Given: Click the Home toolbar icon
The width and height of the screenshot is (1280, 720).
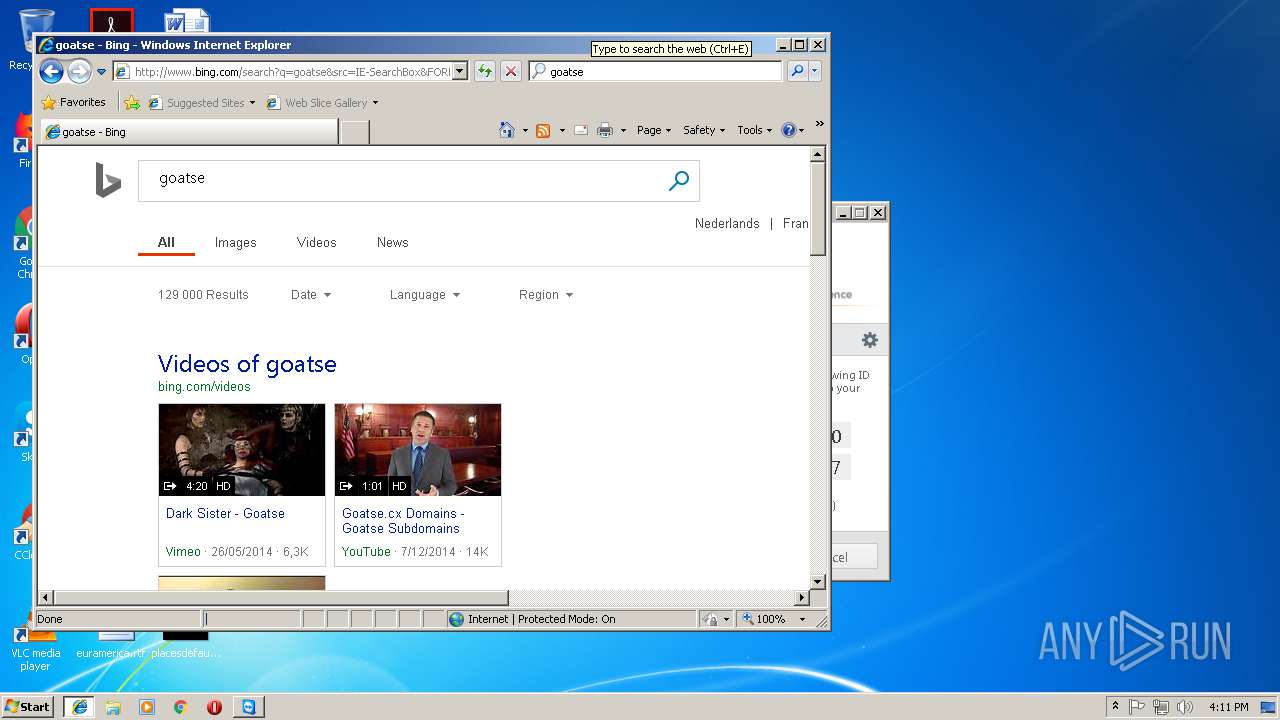Looking at the screenshot, I should [x=507, y=130].
